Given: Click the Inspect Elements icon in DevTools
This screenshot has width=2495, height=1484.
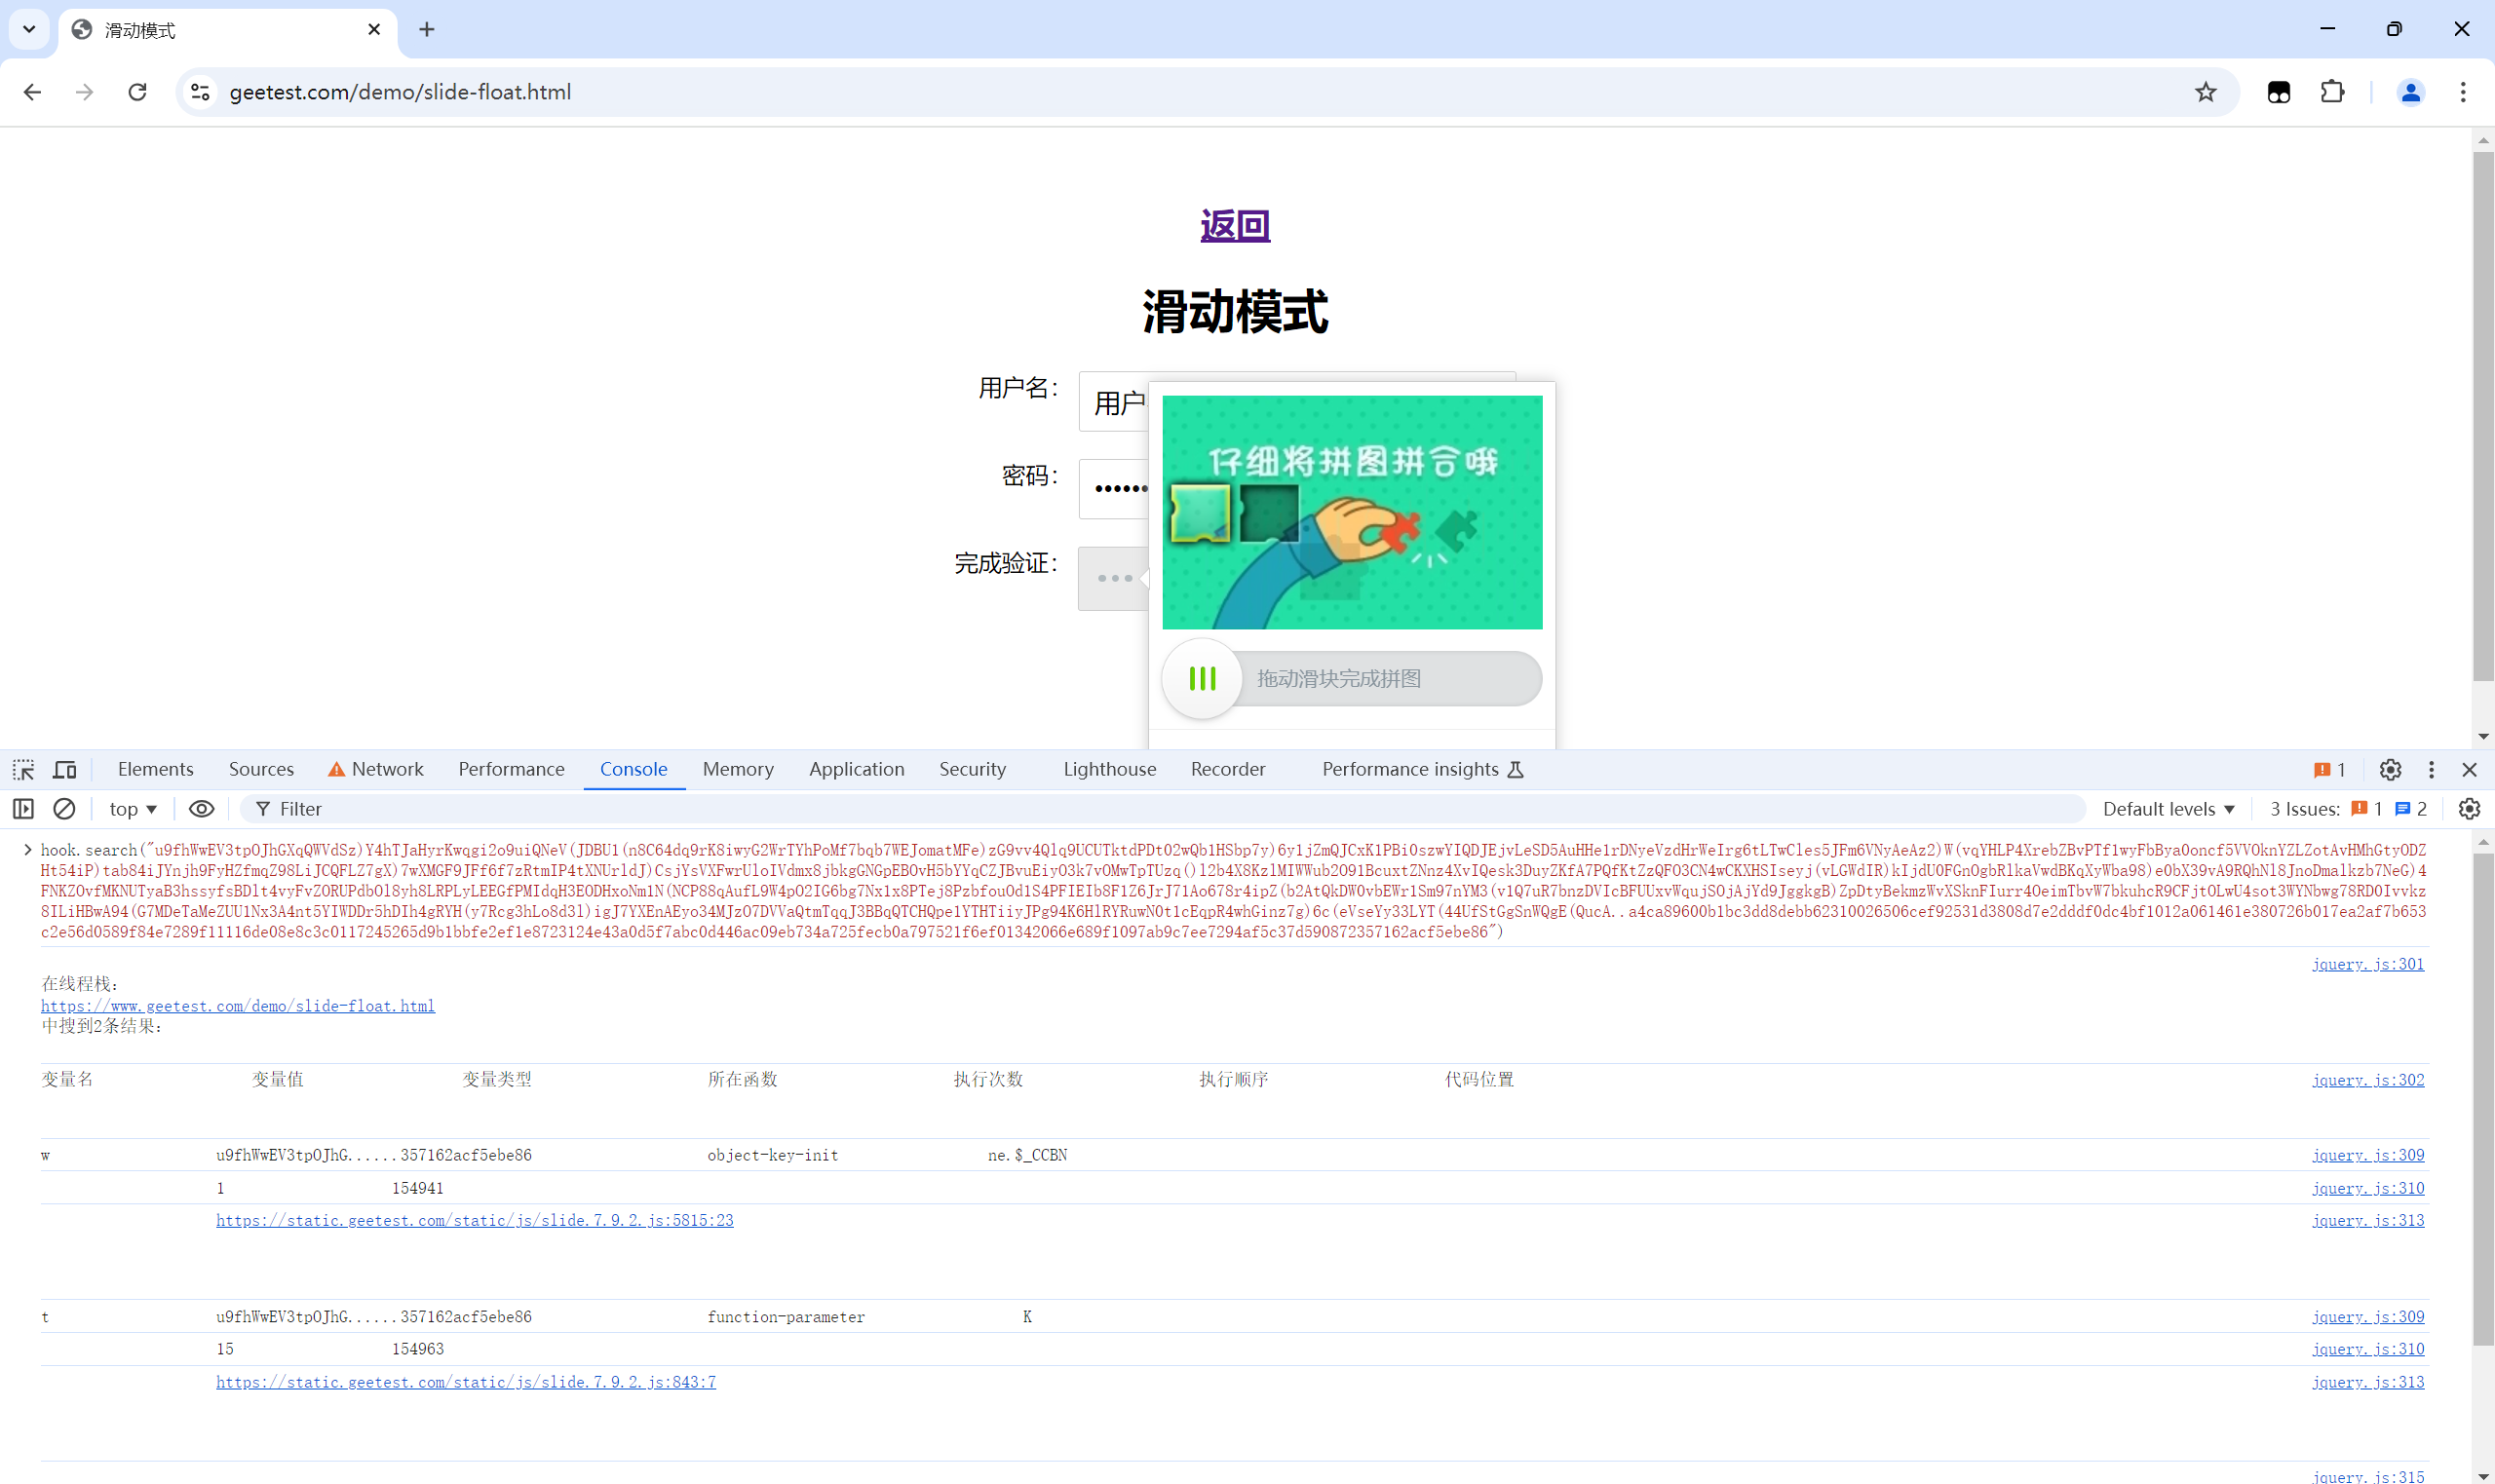Looking at the screenshot, I should 23,767.
